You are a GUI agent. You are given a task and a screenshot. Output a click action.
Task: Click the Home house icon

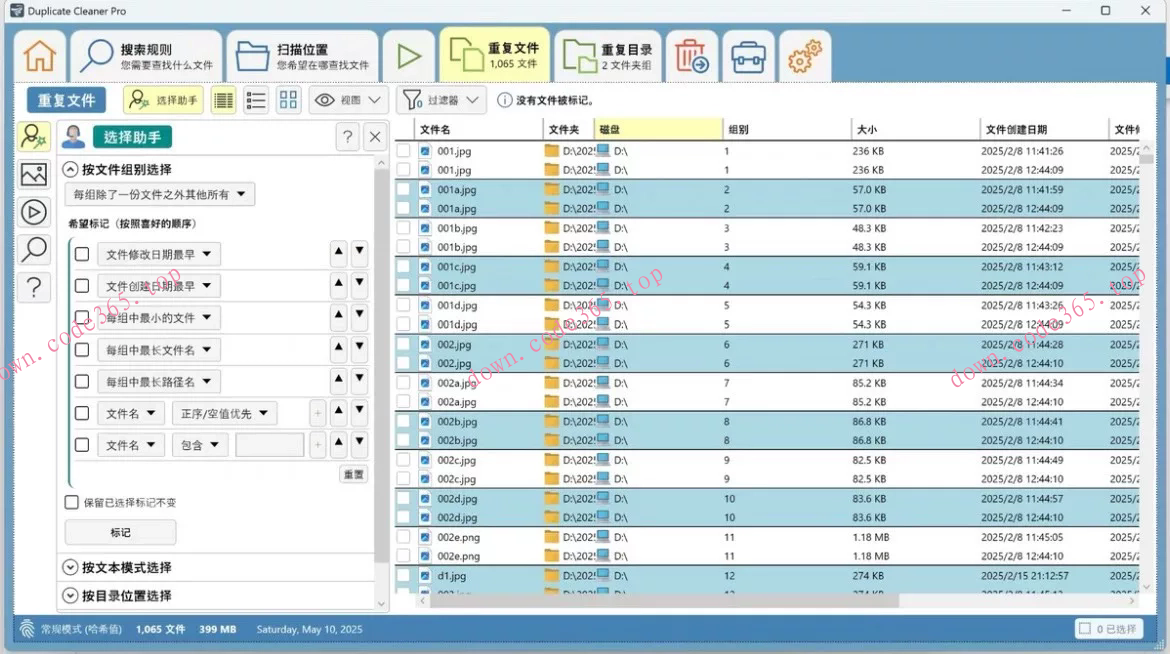coord(40,56)
